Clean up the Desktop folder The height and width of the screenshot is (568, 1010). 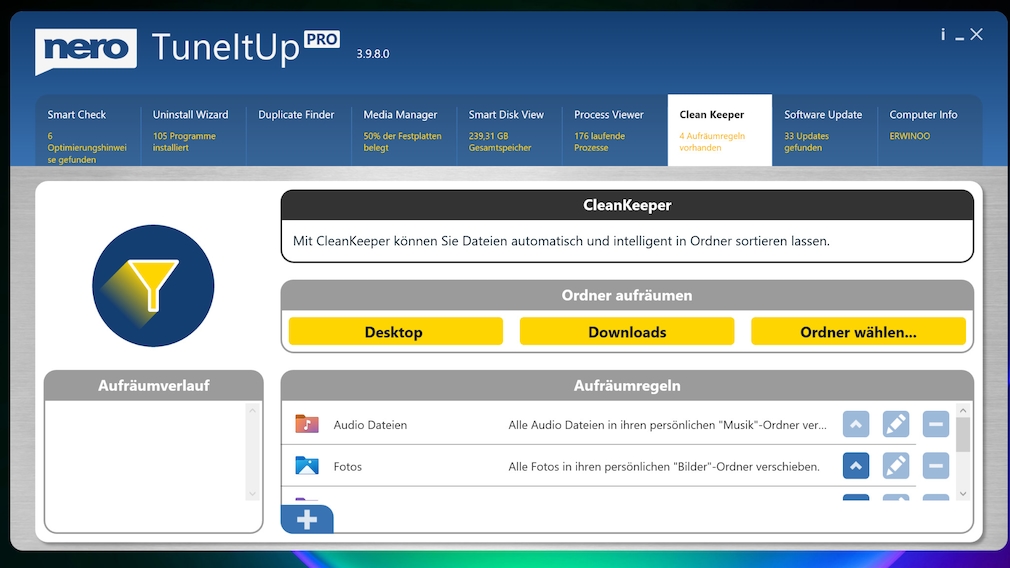pos(395,332)
